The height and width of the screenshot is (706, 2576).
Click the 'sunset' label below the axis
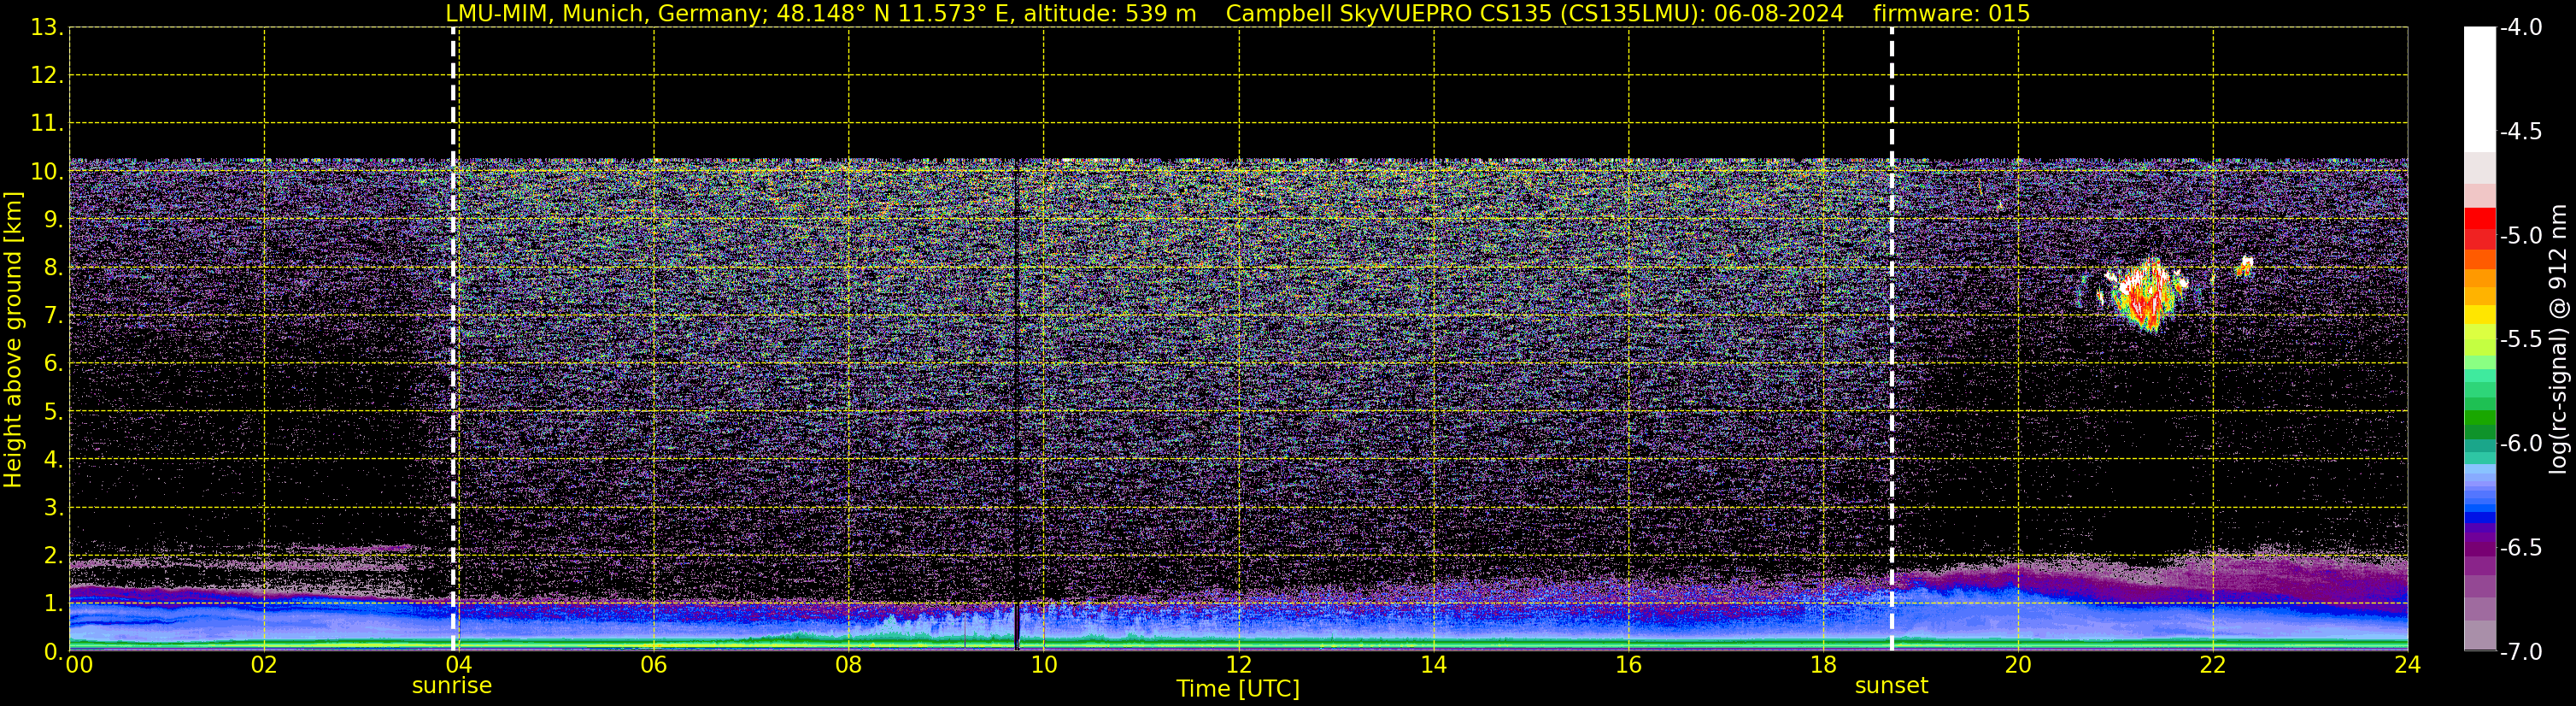tap(1891, 686)
